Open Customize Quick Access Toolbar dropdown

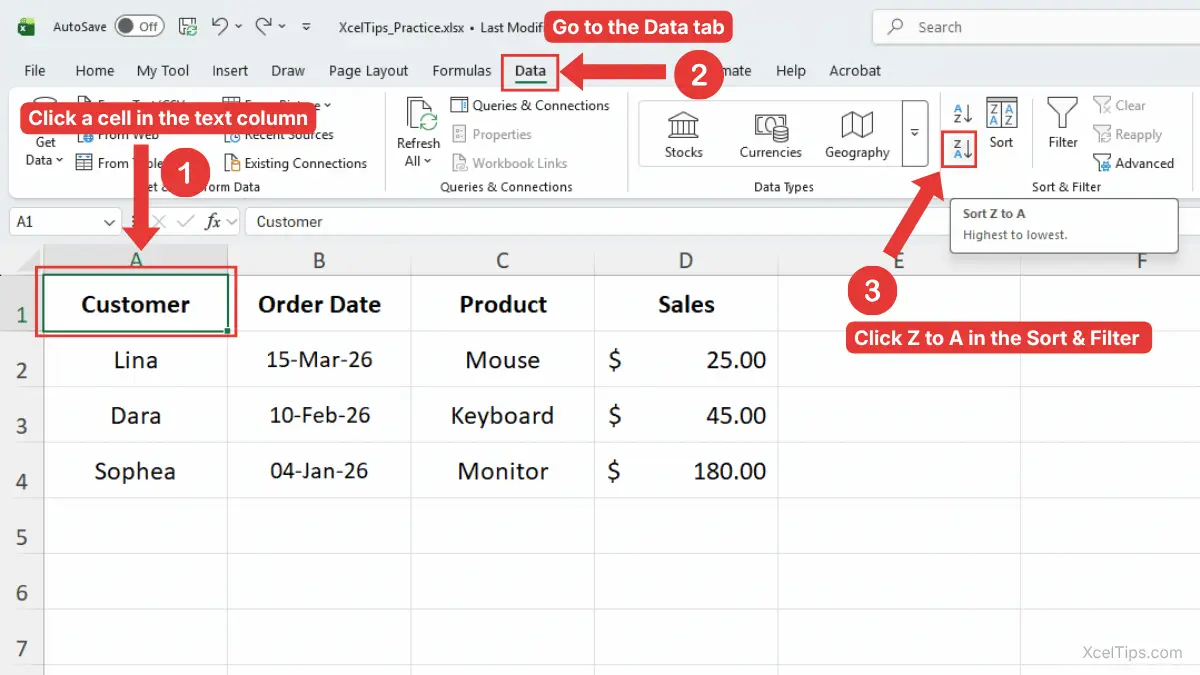tap(306, 27)
